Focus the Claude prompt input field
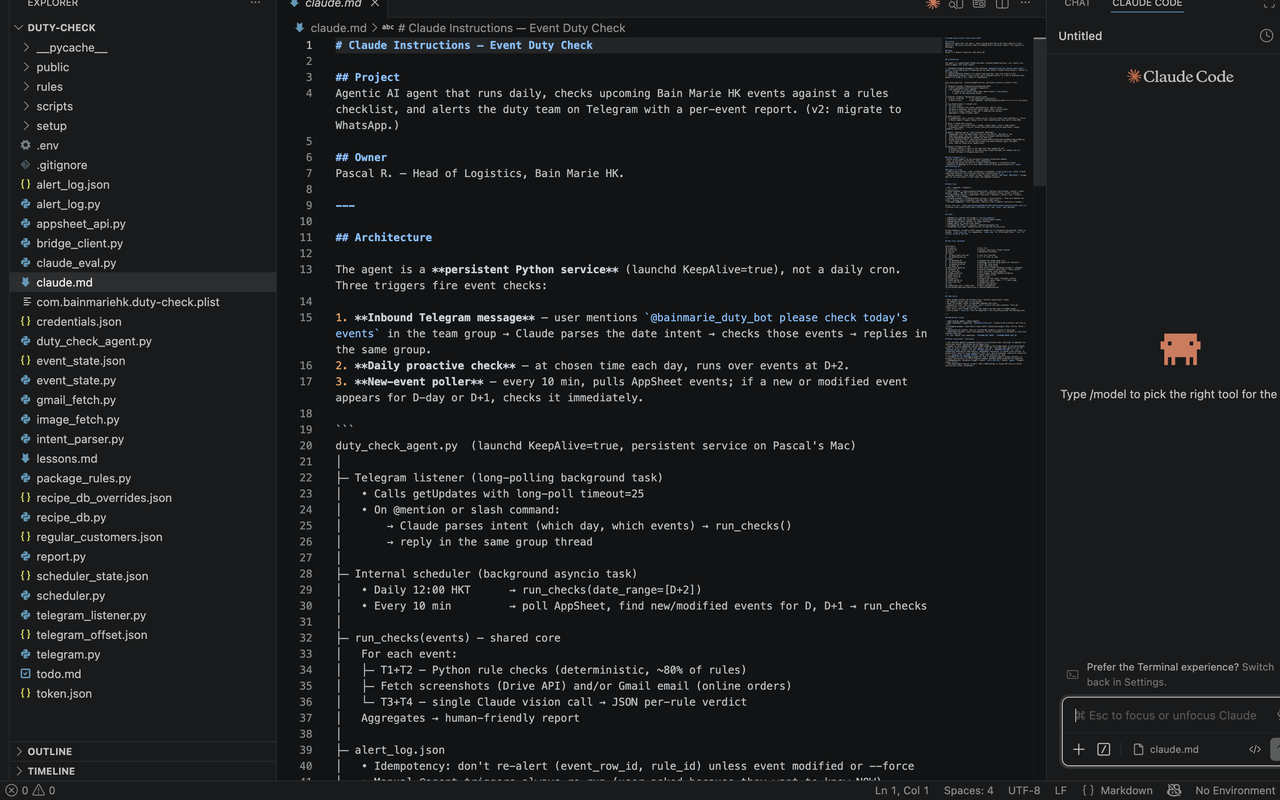The height and width of the screenshot is (800, 1280). pos(1170,715)
